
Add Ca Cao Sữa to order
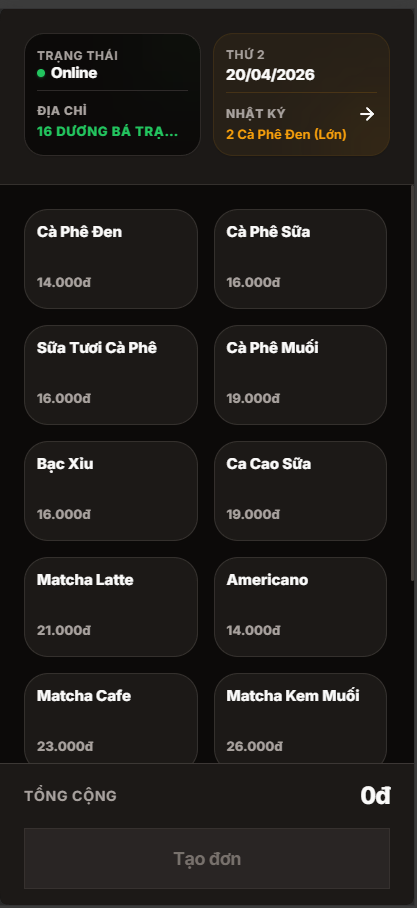pyautogui.click(x=300, y=490)
